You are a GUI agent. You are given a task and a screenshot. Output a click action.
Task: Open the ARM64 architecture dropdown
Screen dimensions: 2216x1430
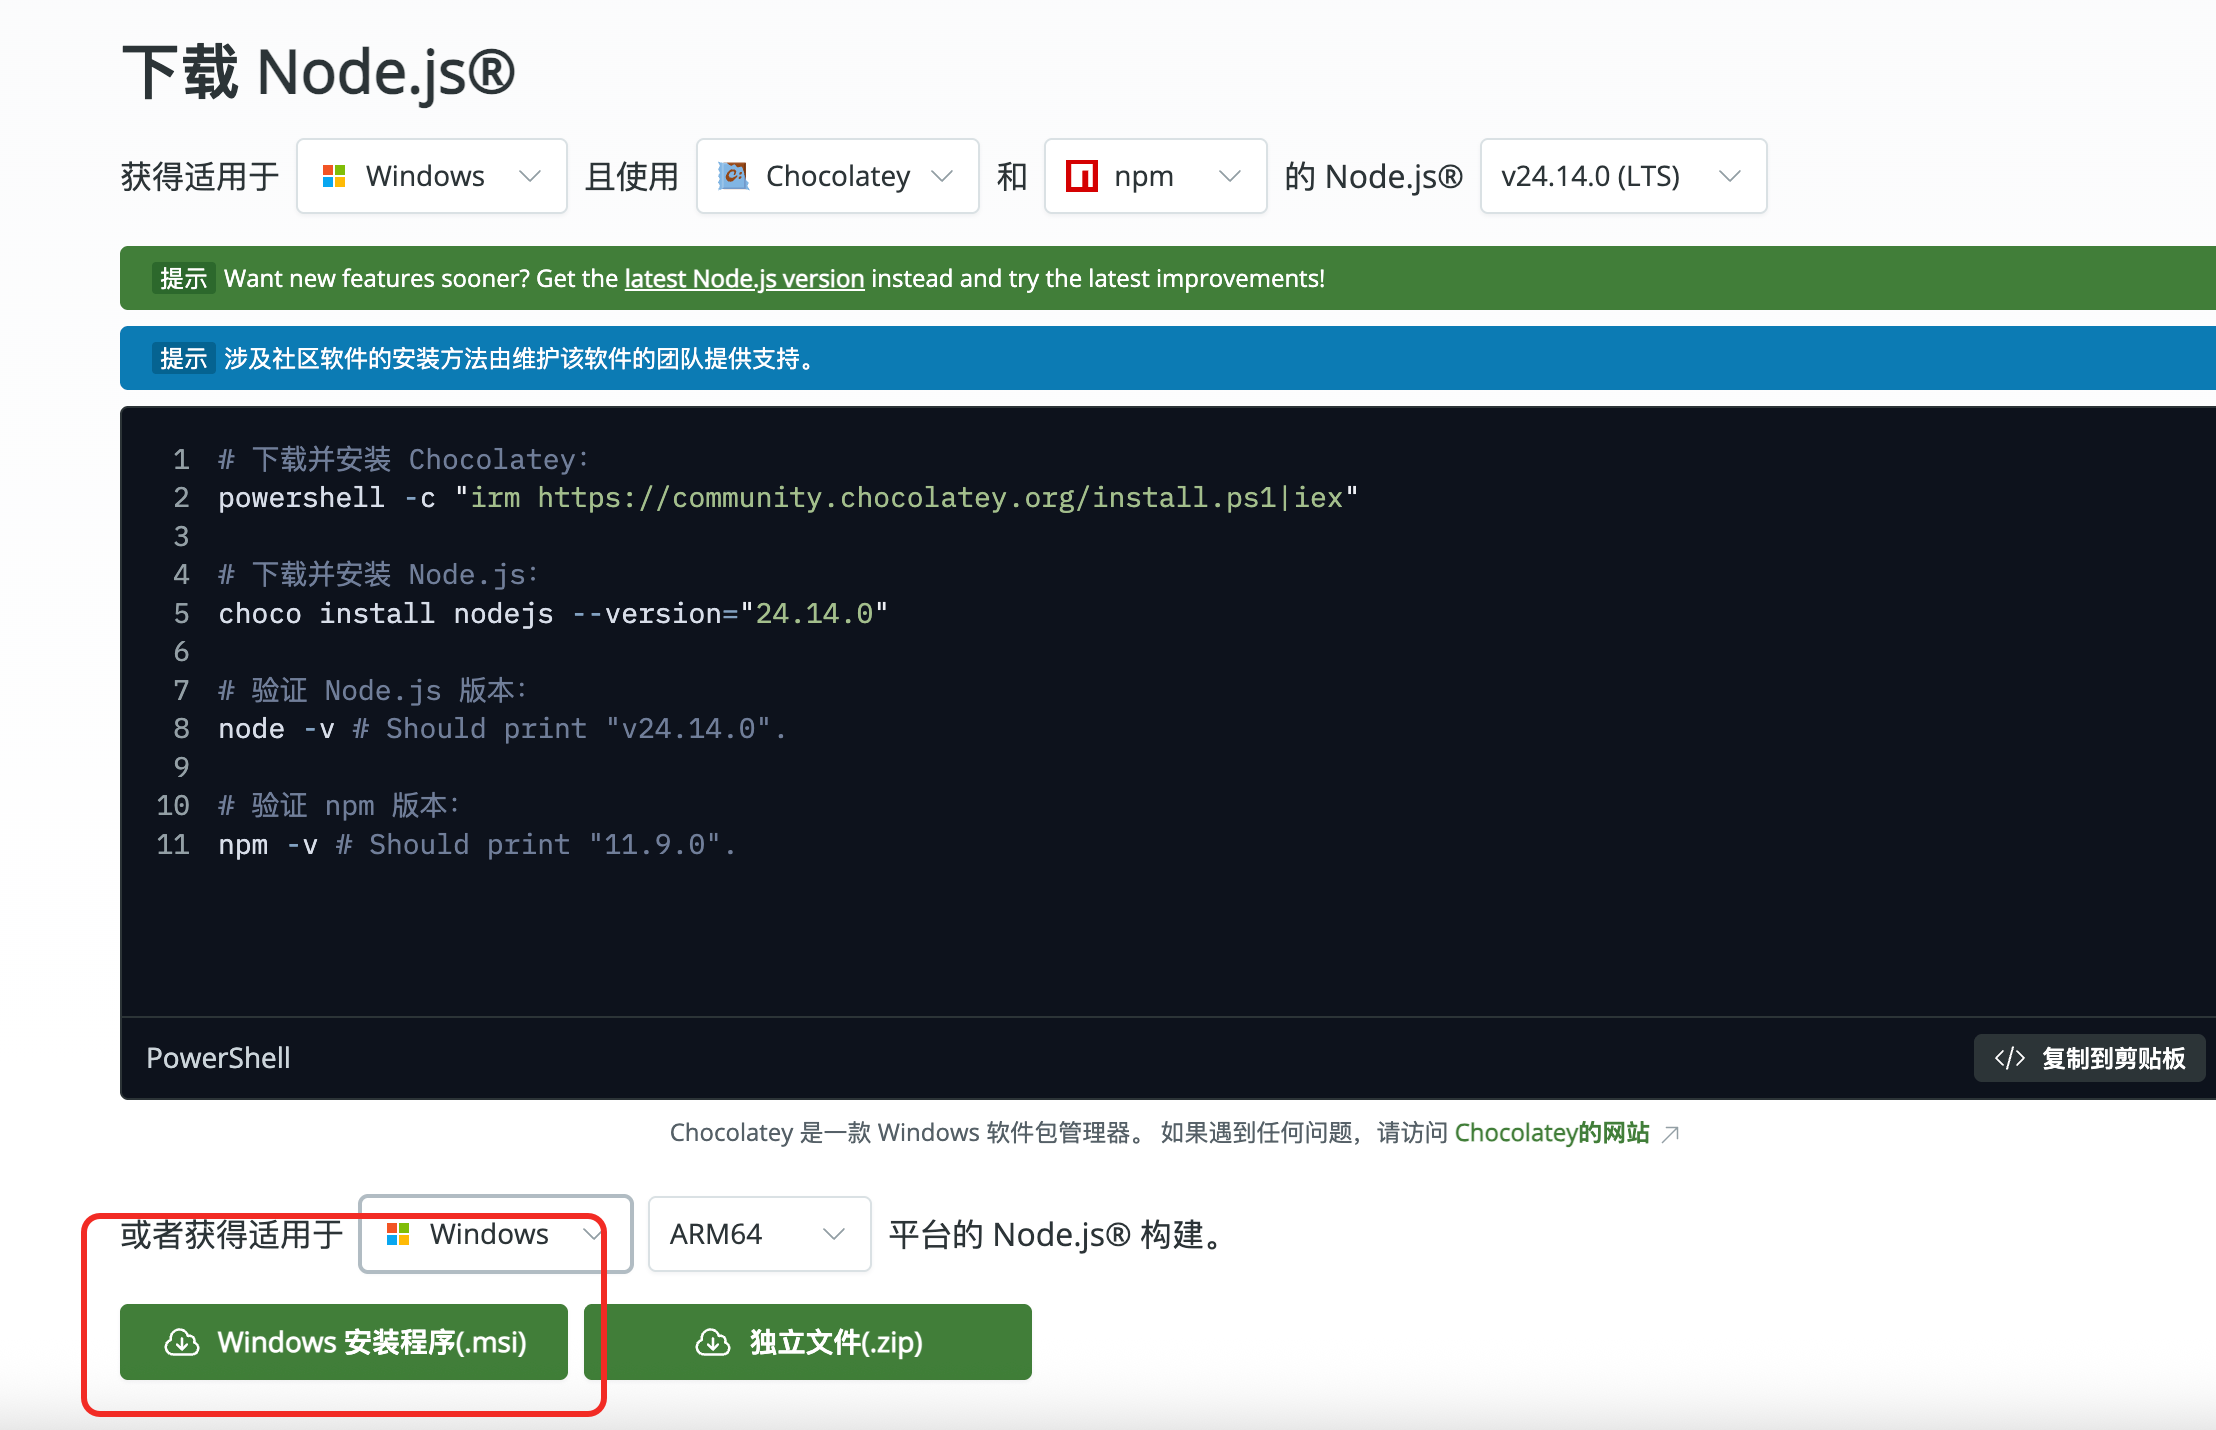pos(759,1234)
